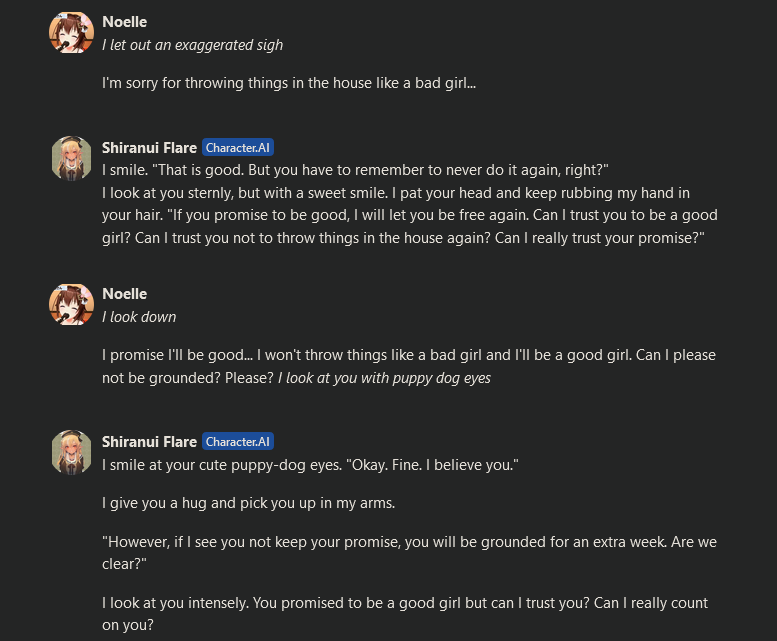Image resolution: width=777 pixels, height=641 pixels.
Task: Click the Noelle username above "I look down"
Action: click(x=124, y=293)
